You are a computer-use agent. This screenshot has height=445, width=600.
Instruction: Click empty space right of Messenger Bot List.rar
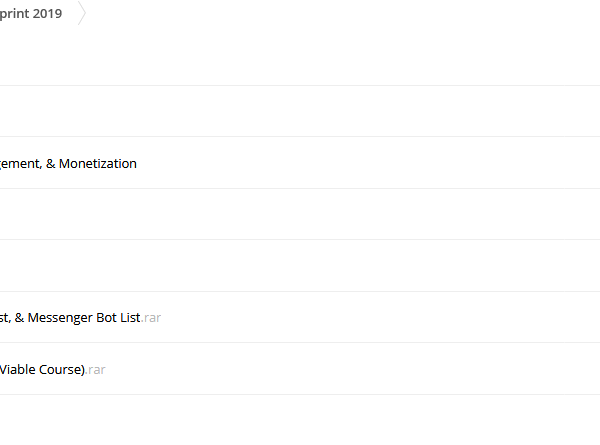click(379, 317)
